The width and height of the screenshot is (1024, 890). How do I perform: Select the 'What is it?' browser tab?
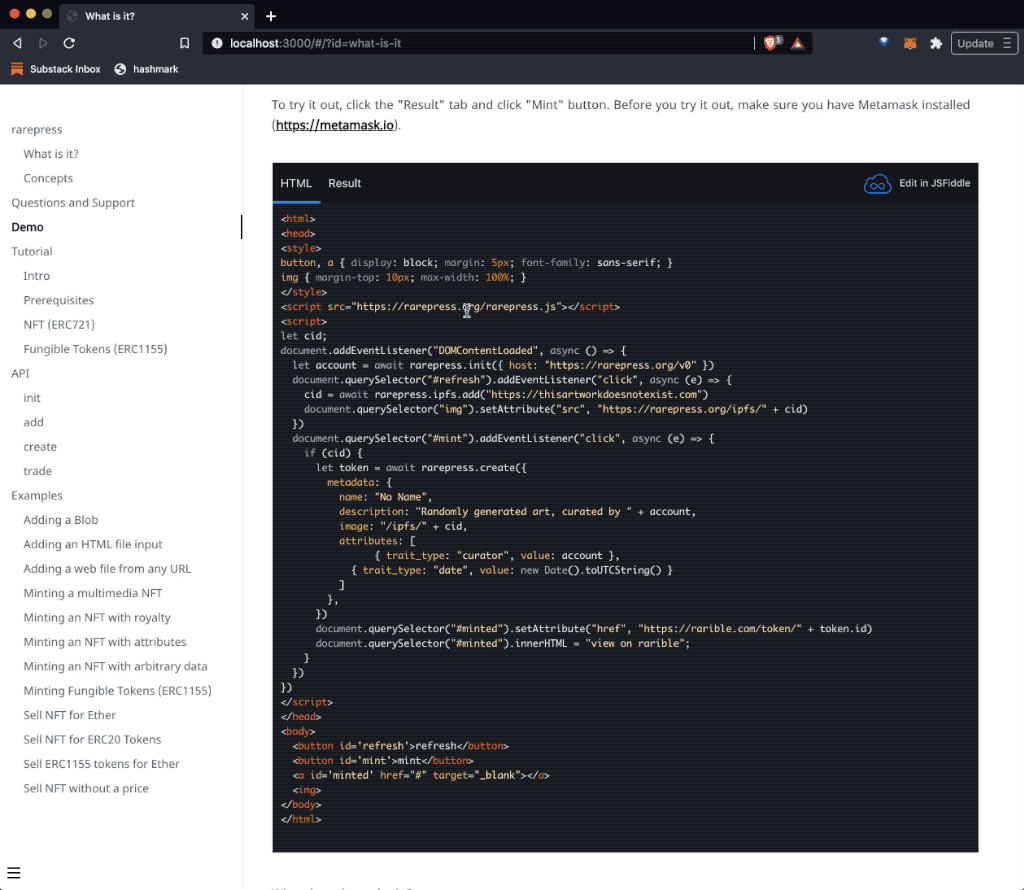[157, 16]
